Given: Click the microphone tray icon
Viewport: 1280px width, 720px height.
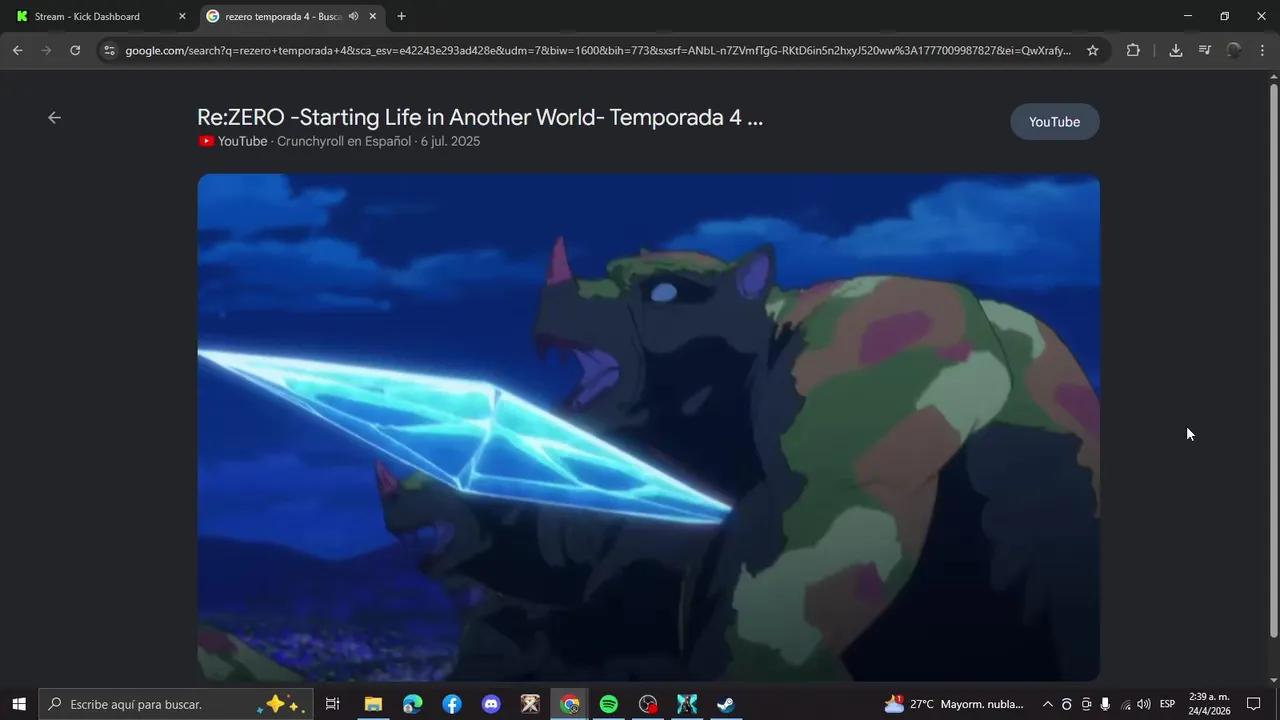Looking at the screenshot, I should (1105, 704).
